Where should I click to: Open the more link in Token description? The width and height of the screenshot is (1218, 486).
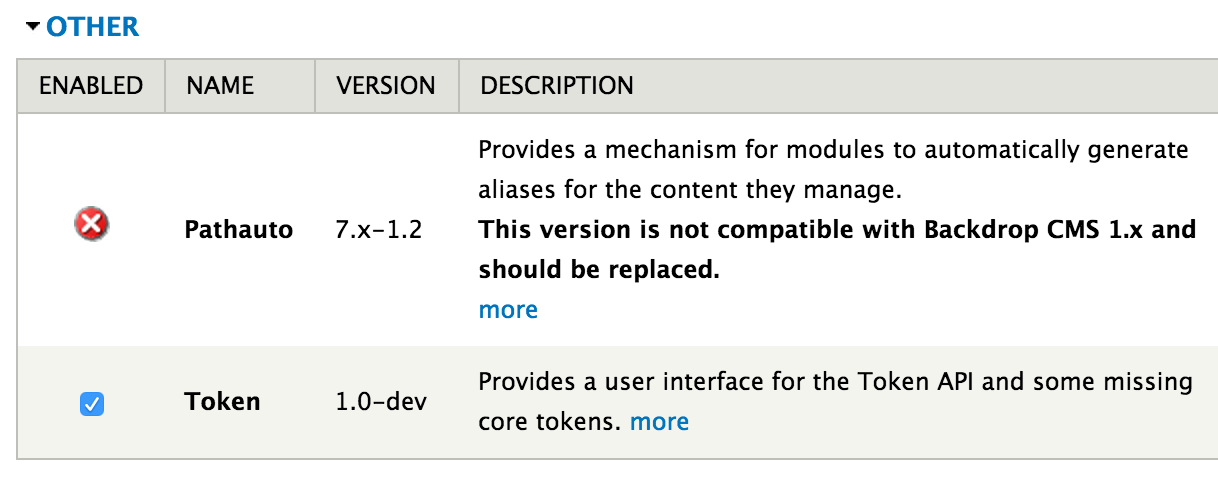[x=659, y=422]
